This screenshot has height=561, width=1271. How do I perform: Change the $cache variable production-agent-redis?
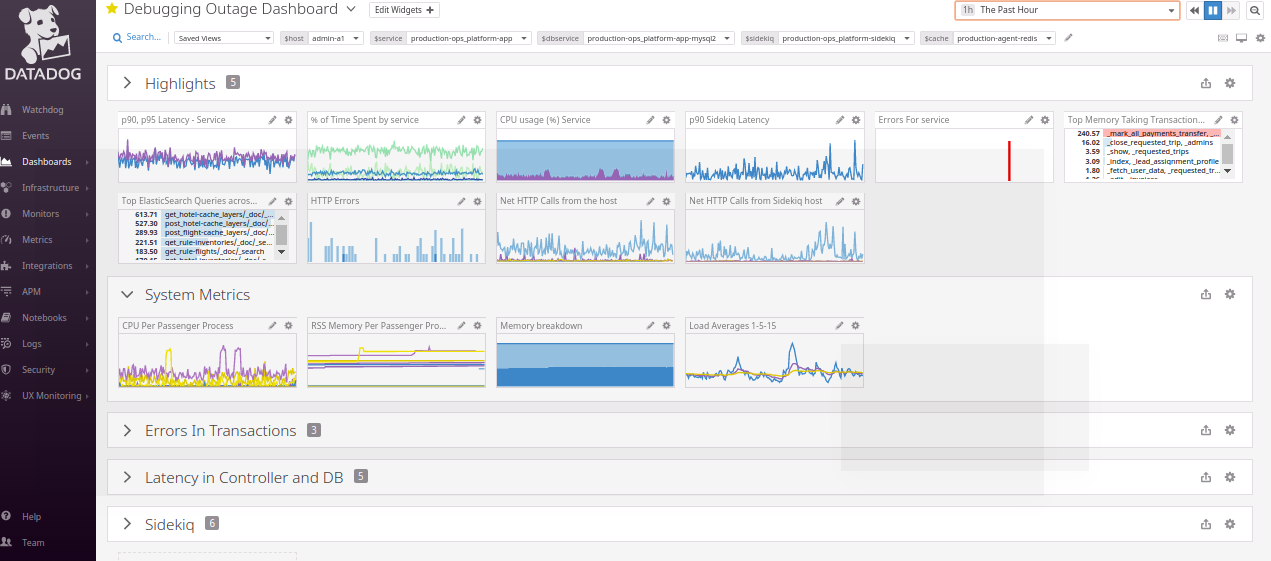1005,38
